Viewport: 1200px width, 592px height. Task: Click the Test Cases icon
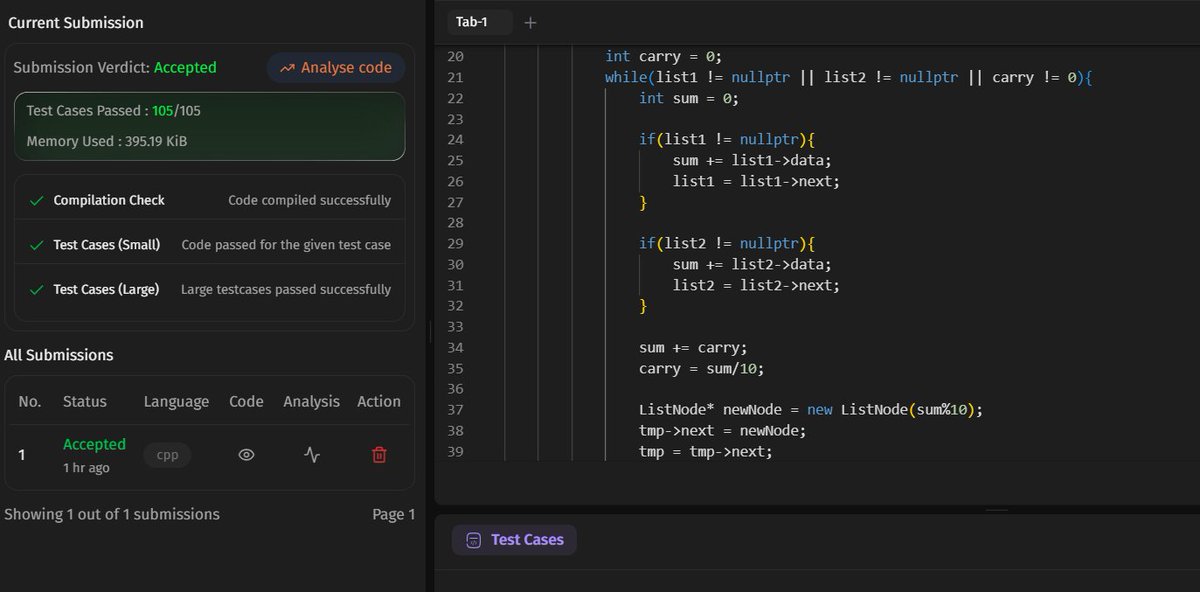473,540
